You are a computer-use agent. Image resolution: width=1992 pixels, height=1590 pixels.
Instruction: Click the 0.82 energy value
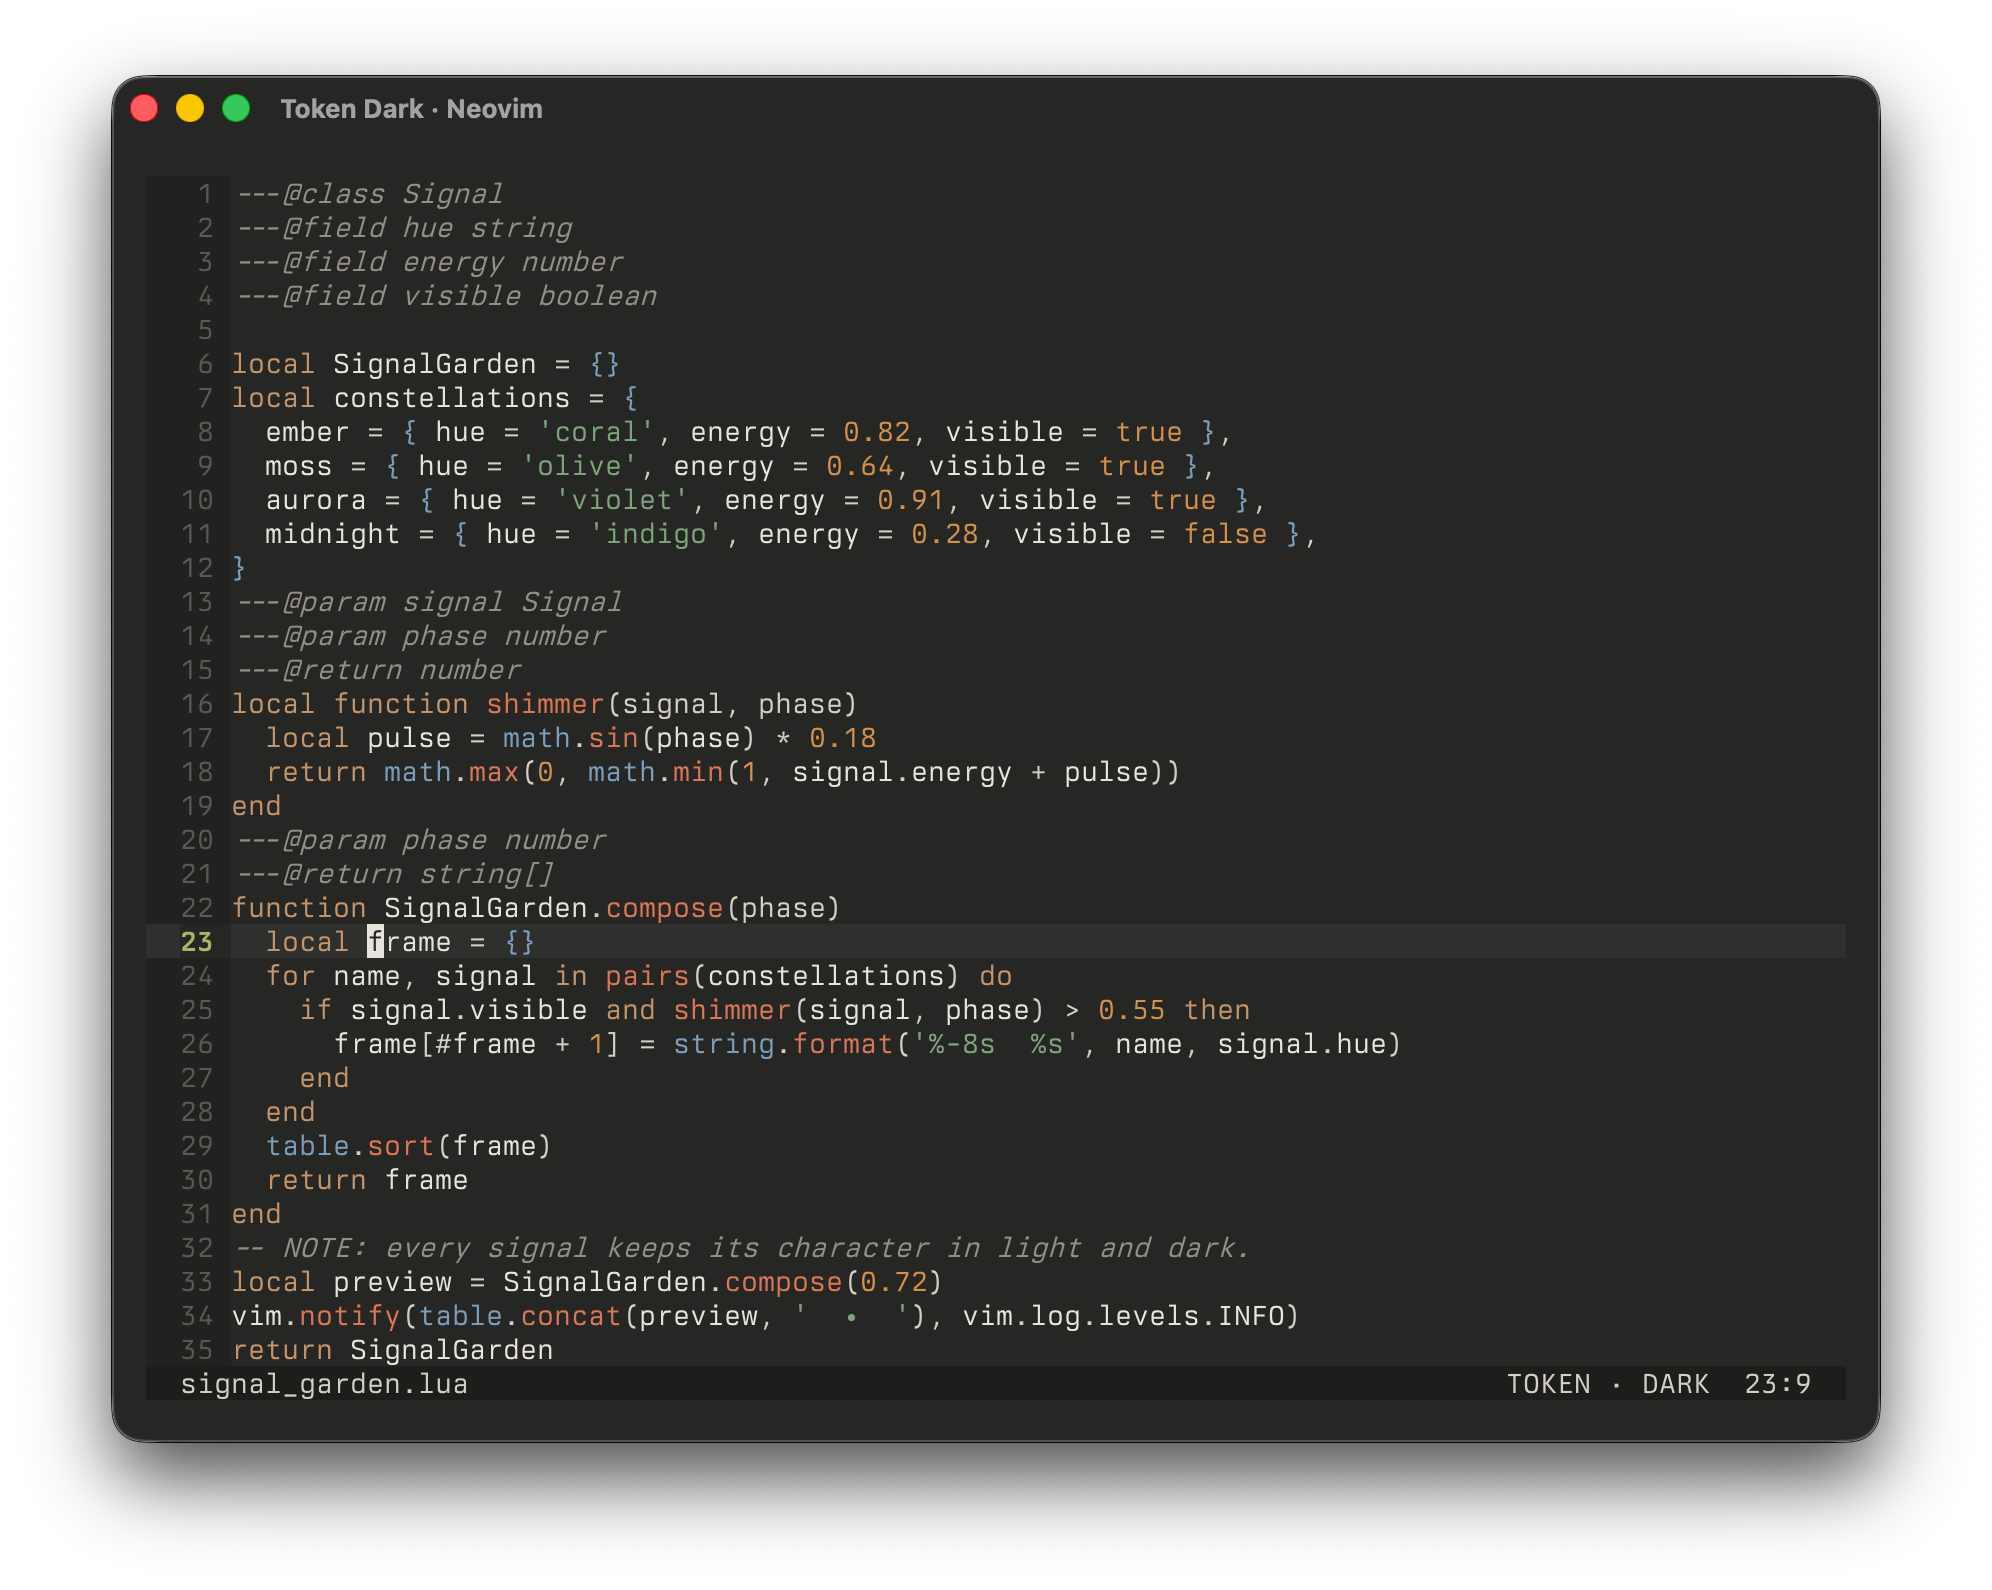[877, 432]
